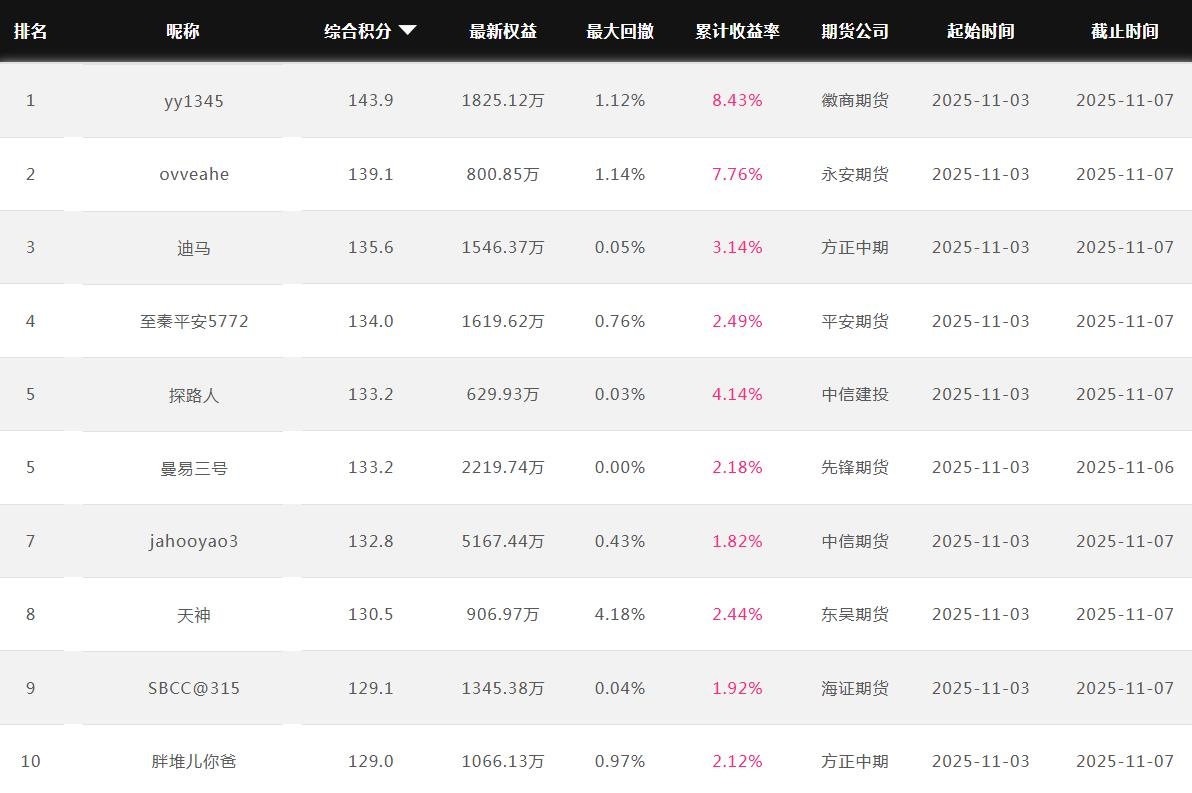Click the 曼易三号 nickname

[x=194, y=468]
